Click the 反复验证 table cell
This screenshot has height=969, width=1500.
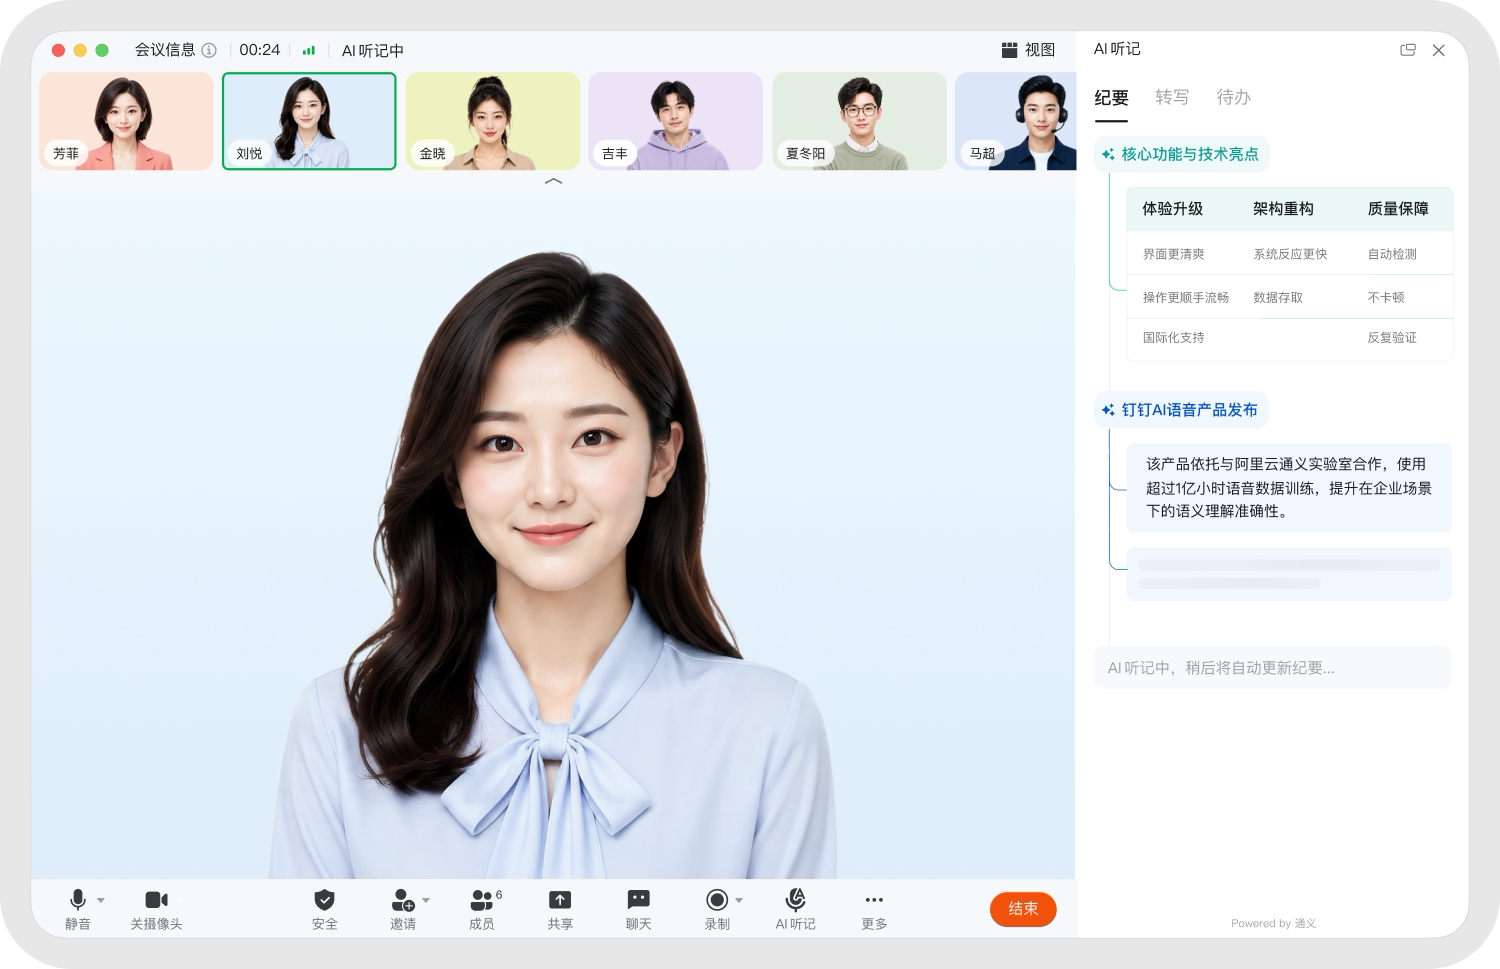tap(1392, 338)
